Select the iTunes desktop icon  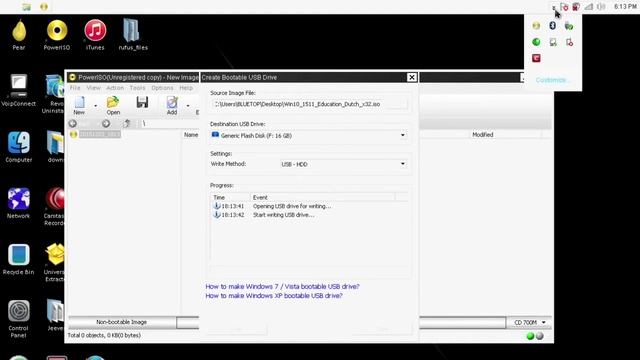(95, 35)
